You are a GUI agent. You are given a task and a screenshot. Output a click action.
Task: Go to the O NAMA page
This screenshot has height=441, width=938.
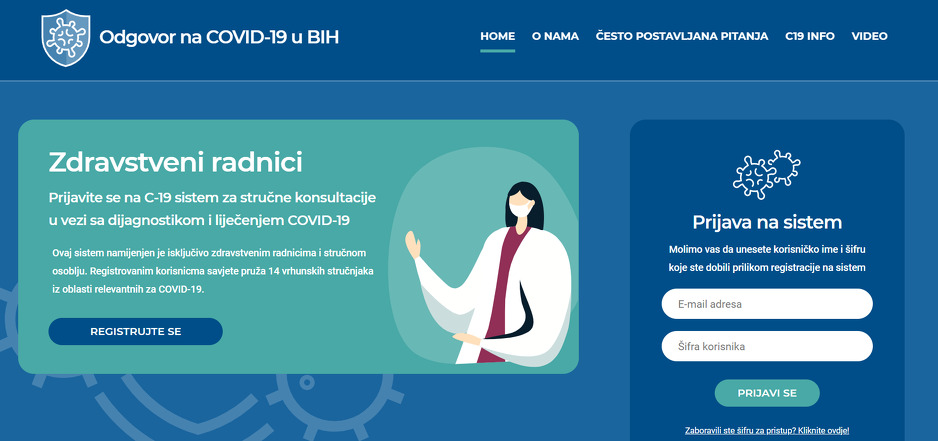point(555,36)
